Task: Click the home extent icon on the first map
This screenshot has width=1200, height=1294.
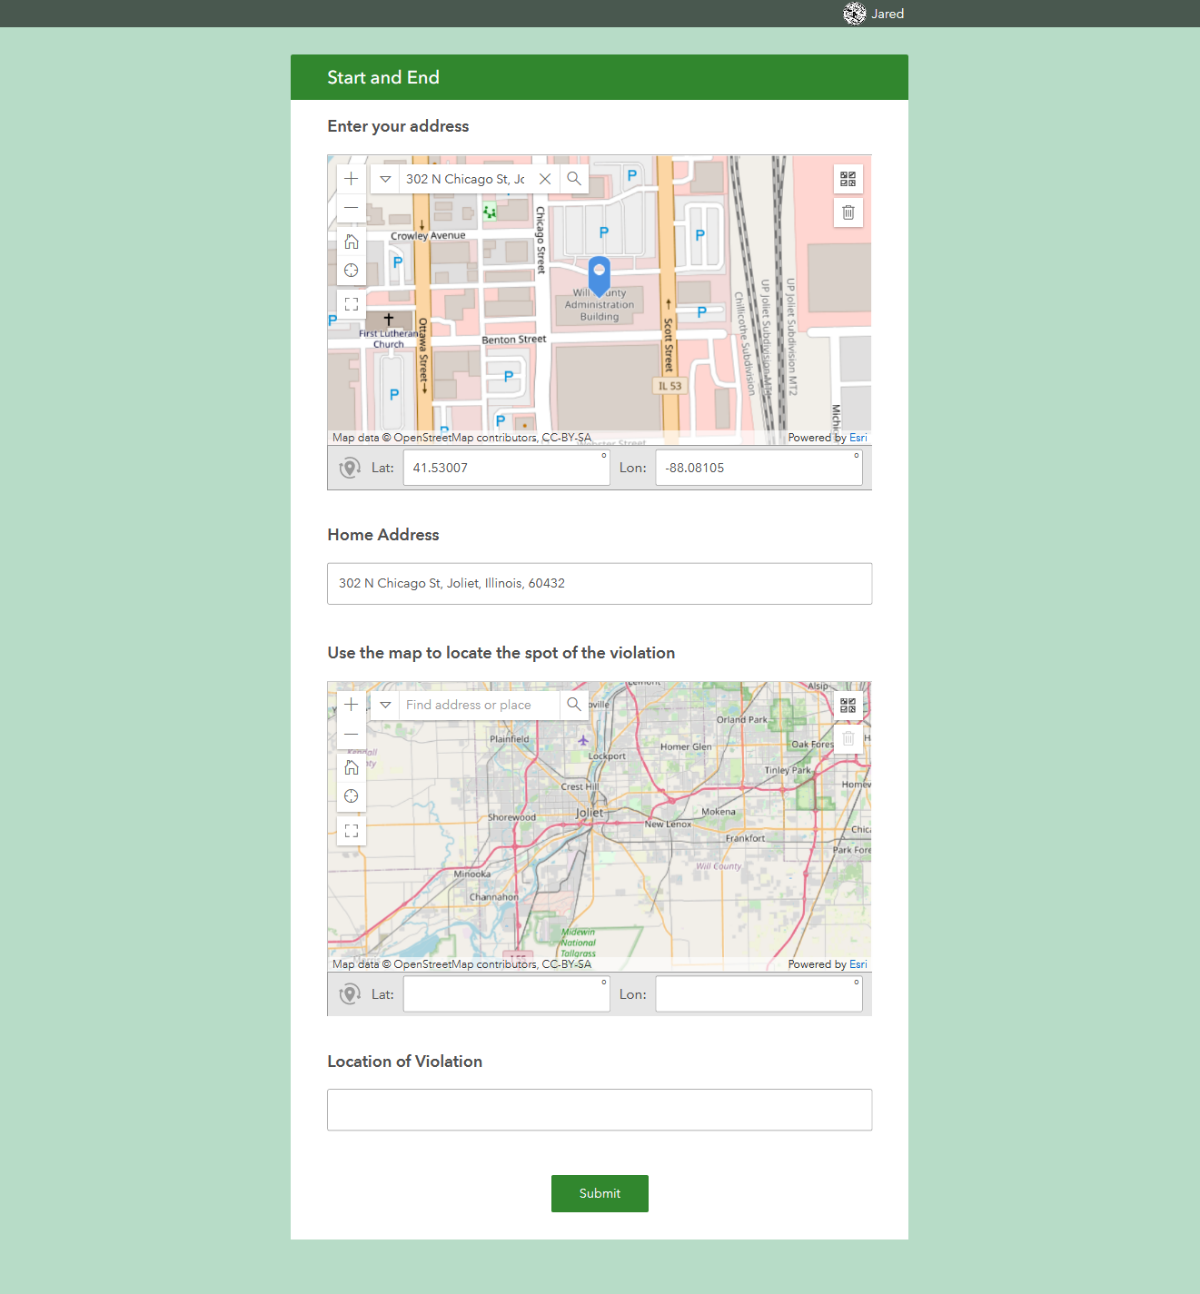Action: (x=351, y=241)
